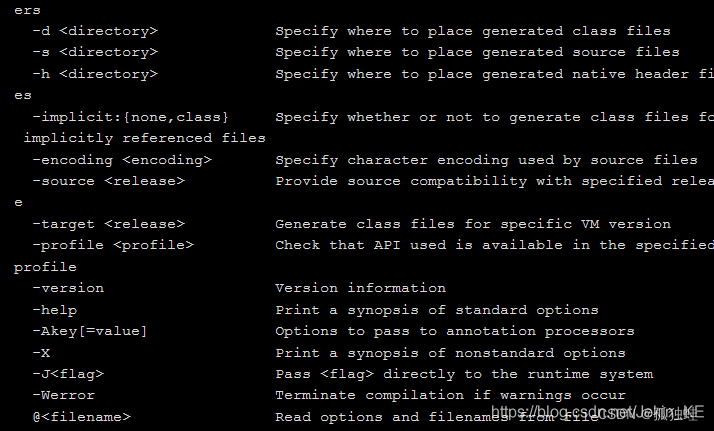This screenshot has width=714, height=431.
Task: Click the "-J<flag>" option text
Action: click(x=67, y=374)
